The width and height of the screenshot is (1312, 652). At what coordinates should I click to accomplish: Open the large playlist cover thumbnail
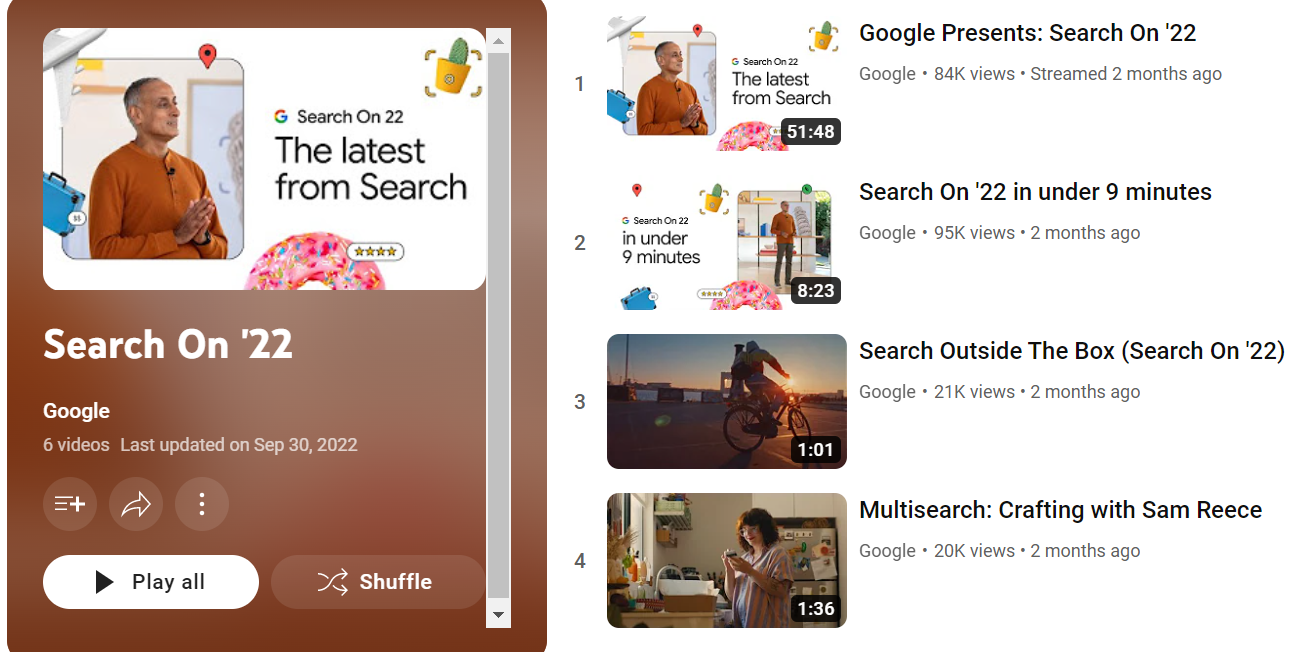point(265,159)
